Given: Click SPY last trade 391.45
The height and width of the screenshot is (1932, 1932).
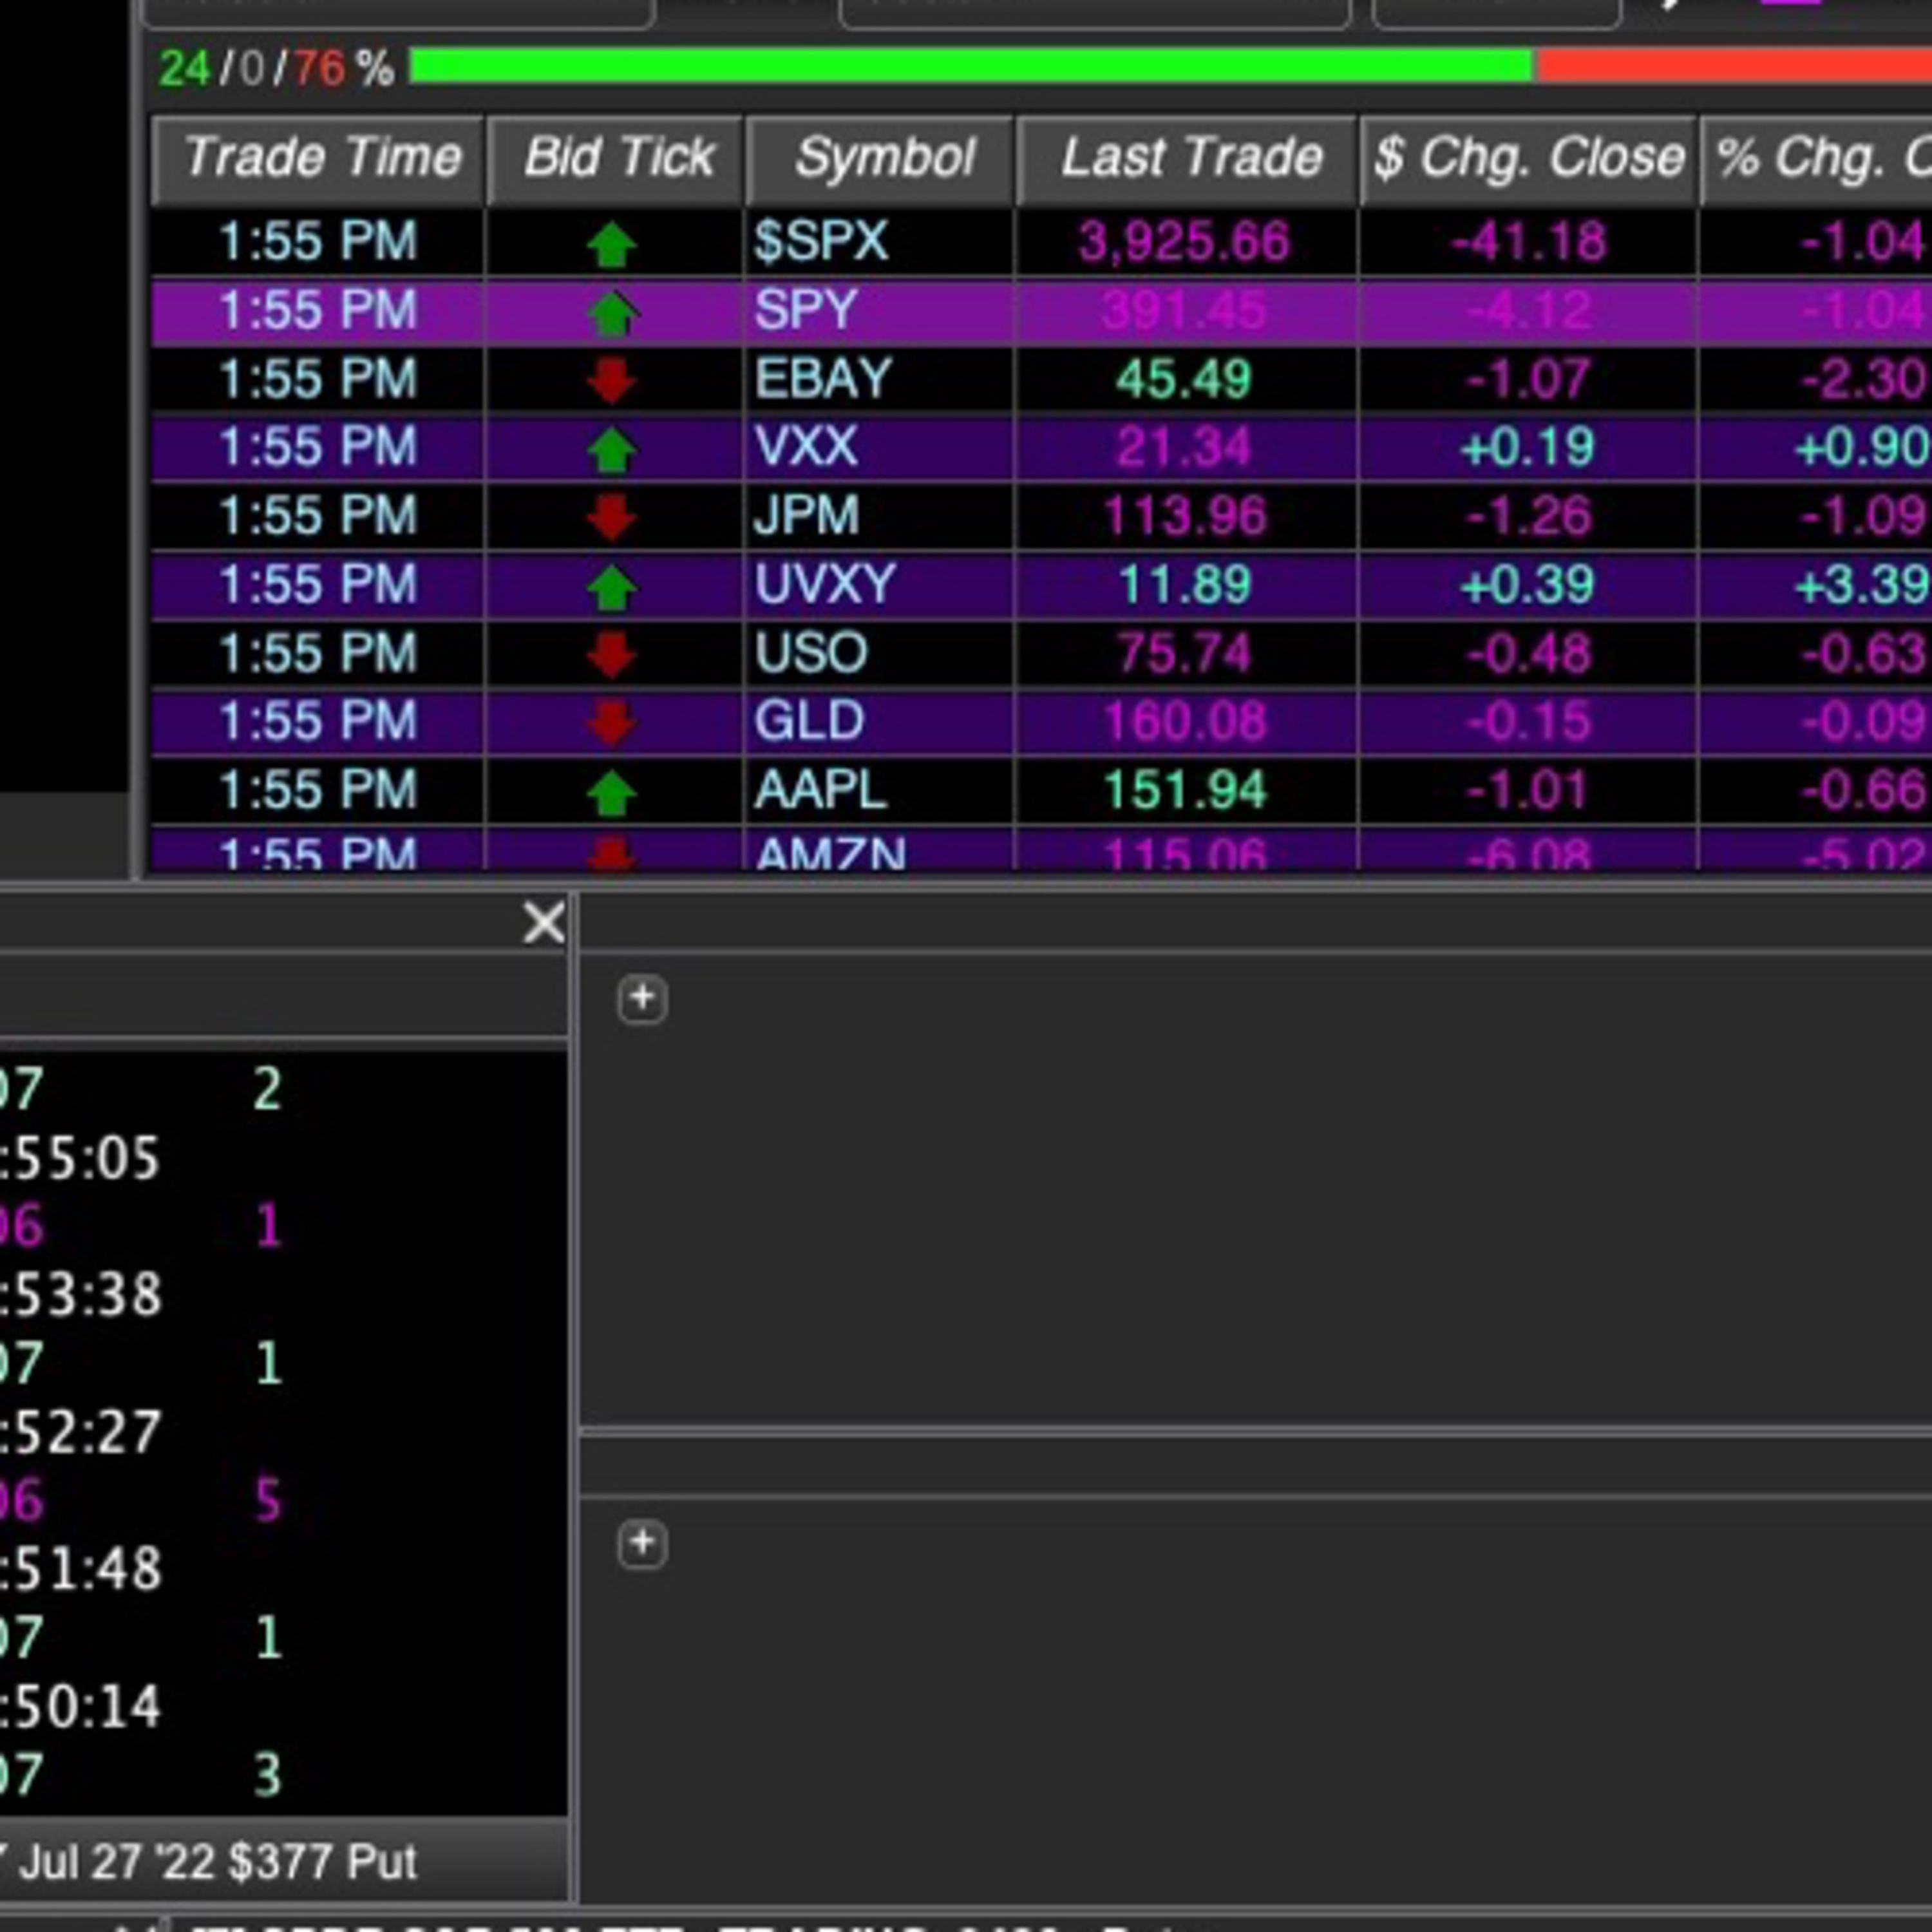Looking at the screenshot, I should [1184, 310].
